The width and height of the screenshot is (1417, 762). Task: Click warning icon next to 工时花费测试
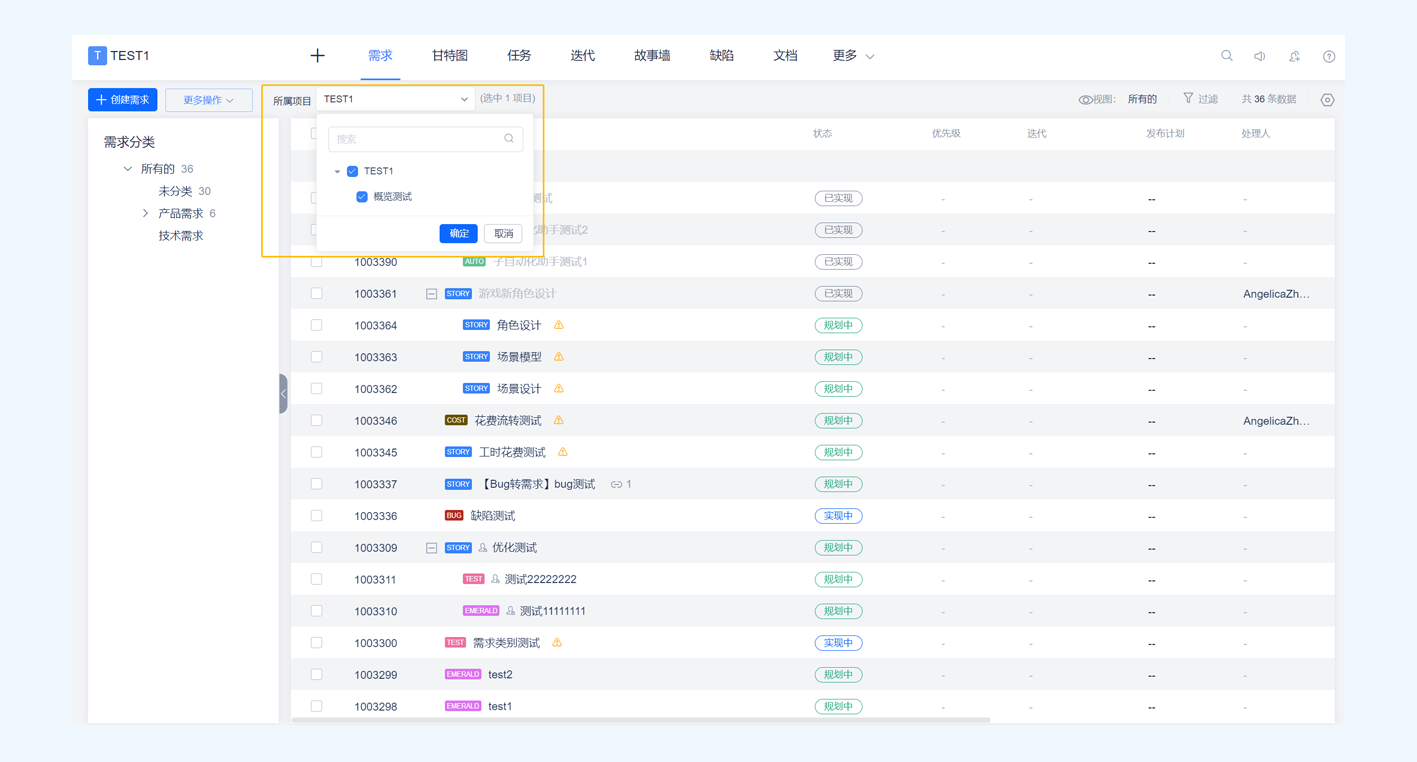[563, 452]
